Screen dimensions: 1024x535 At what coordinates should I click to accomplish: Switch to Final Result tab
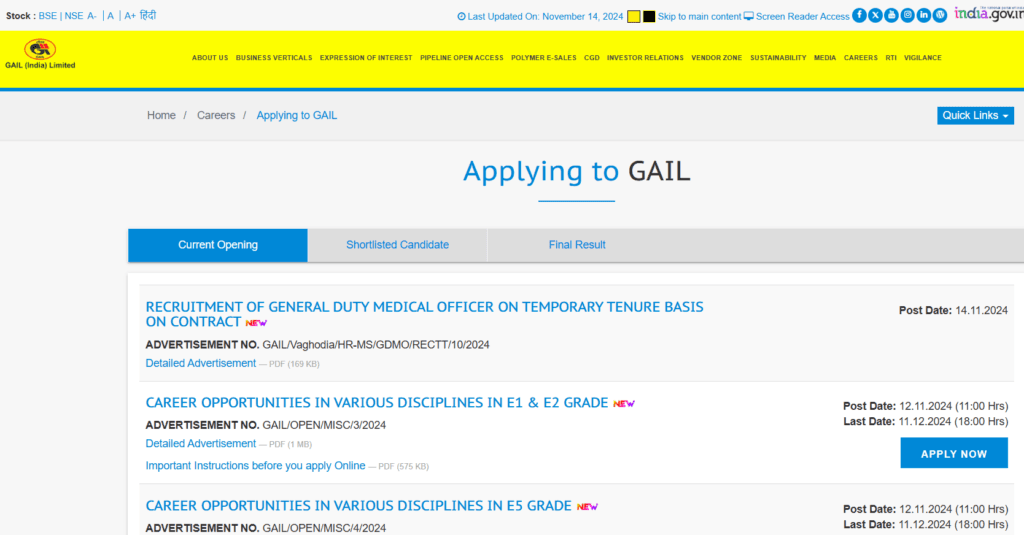[x=577, y=245]
